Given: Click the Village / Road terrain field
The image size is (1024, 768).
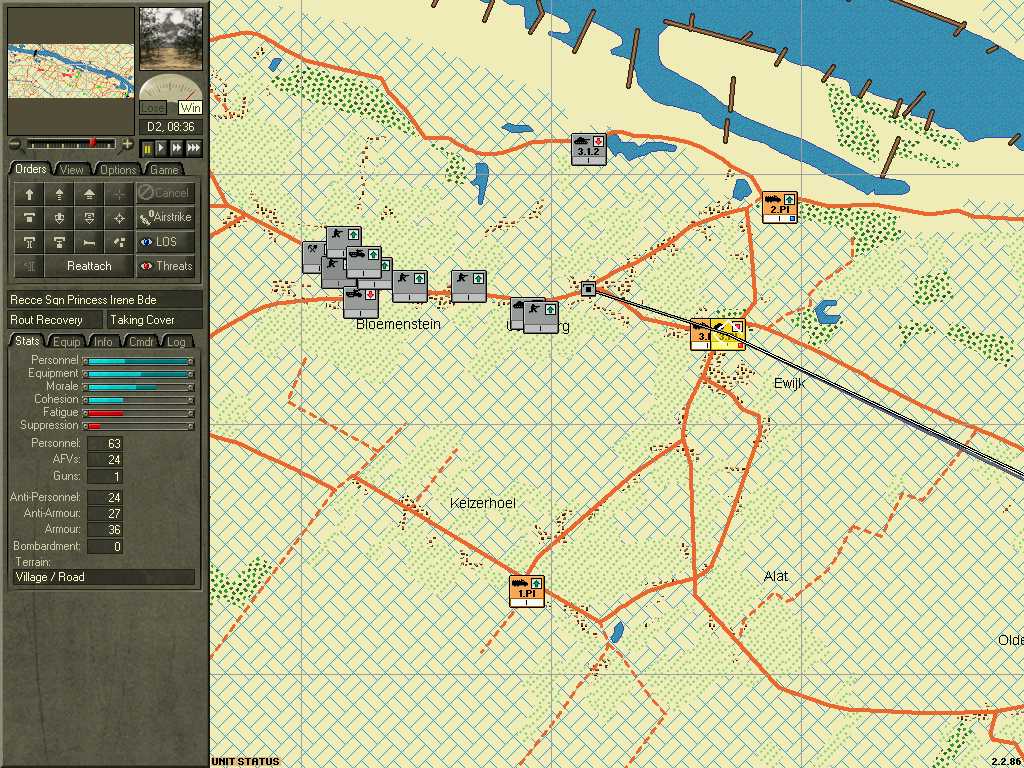Looking at the screenshot, I should pos(104,577).
